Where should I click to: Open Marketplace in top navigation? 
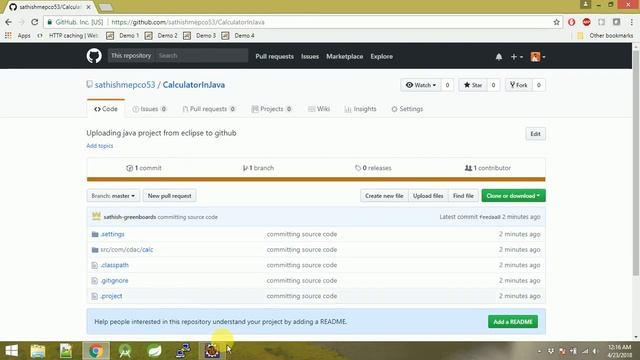point(344,56)
